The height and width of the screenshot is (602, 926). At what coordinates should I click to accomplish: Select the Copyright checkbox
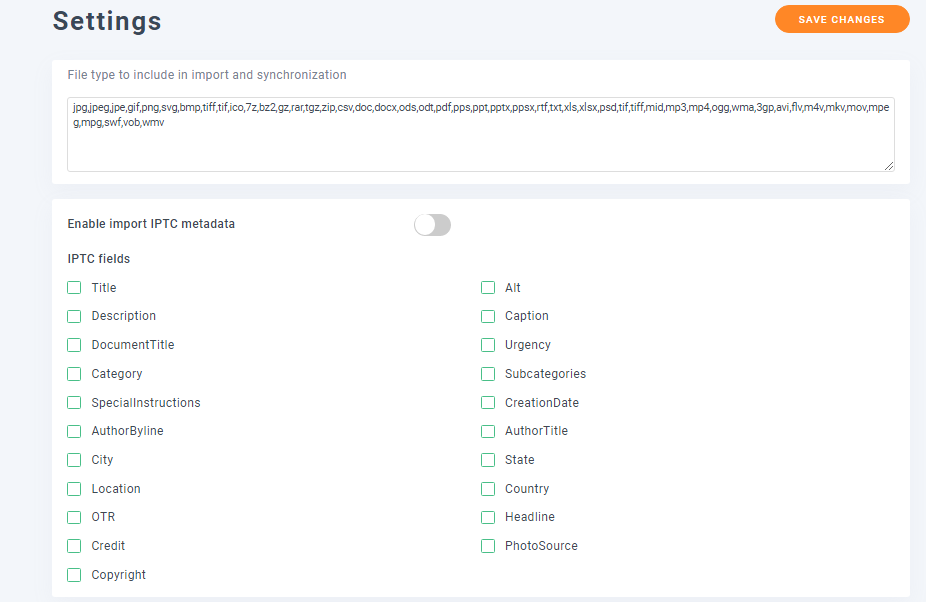coord(74,575)
